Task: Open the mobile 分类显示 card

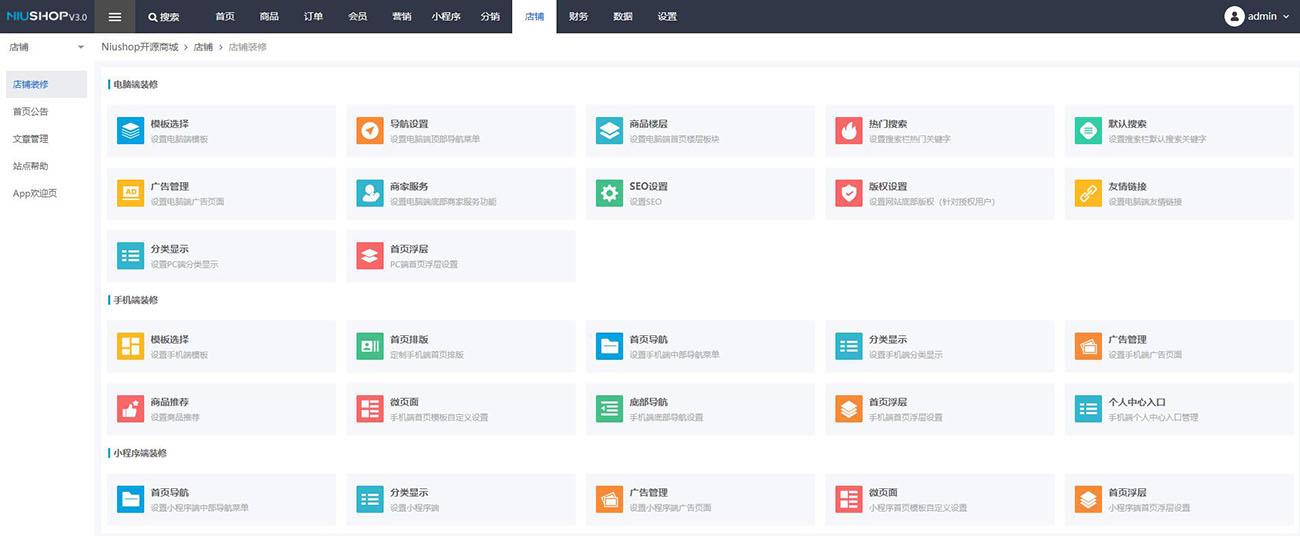Action: (x=940, y=346)
